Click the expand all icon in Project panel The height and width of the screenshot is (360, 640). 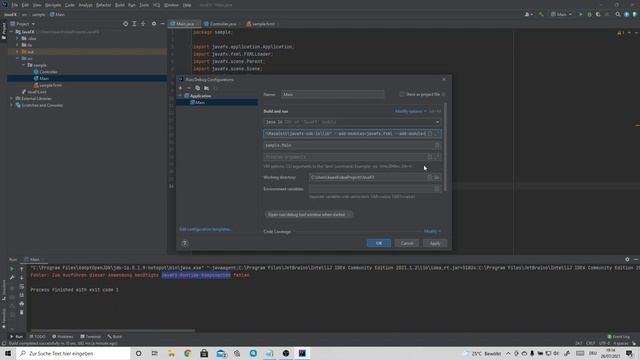tap(134, 24)
